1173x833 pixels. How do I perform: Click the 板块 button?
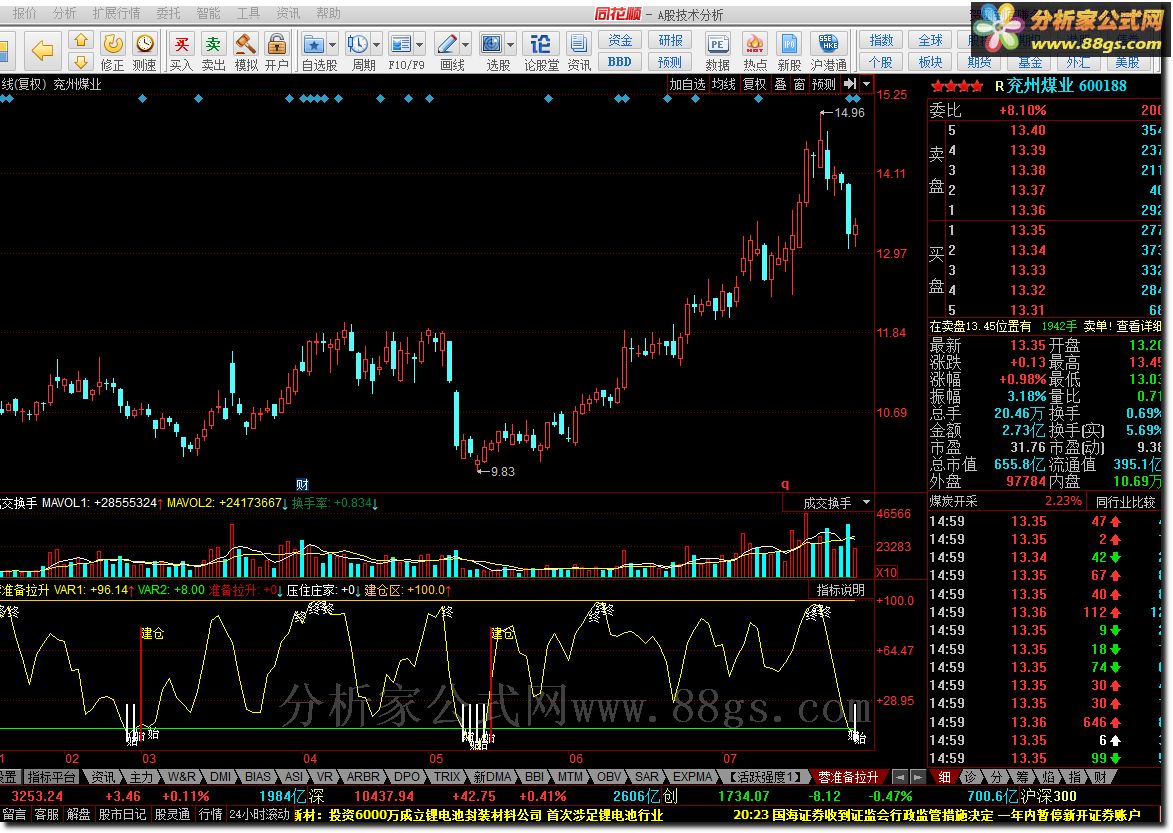(x=930, y=62)
